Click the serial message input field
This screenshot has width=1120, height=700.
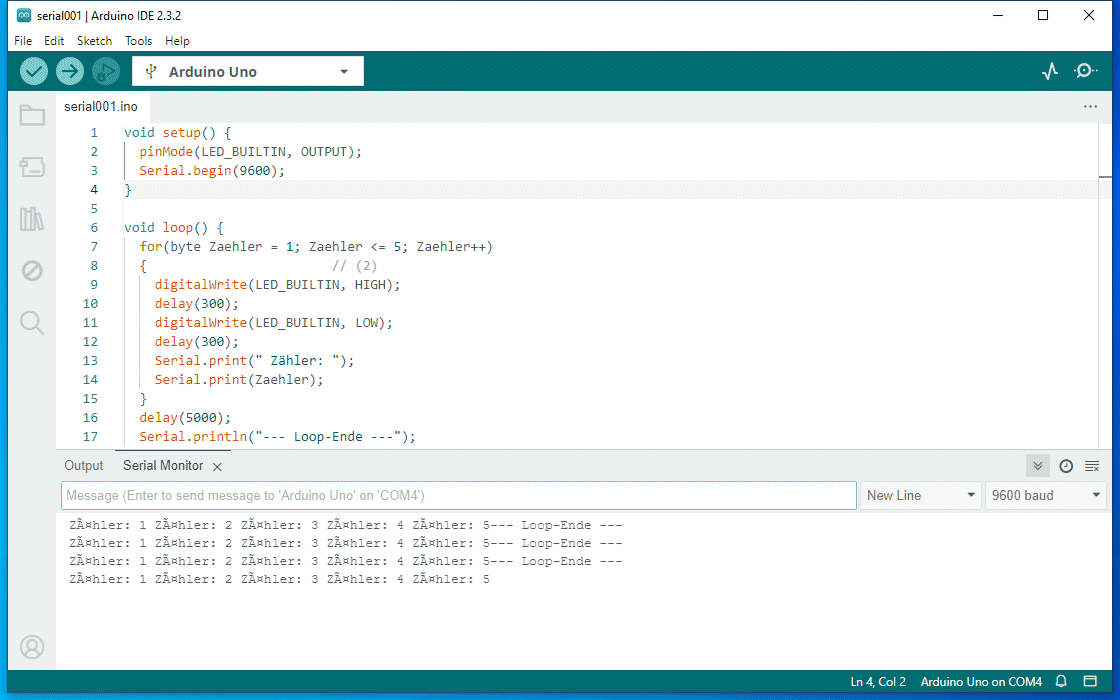coord(459,495)
